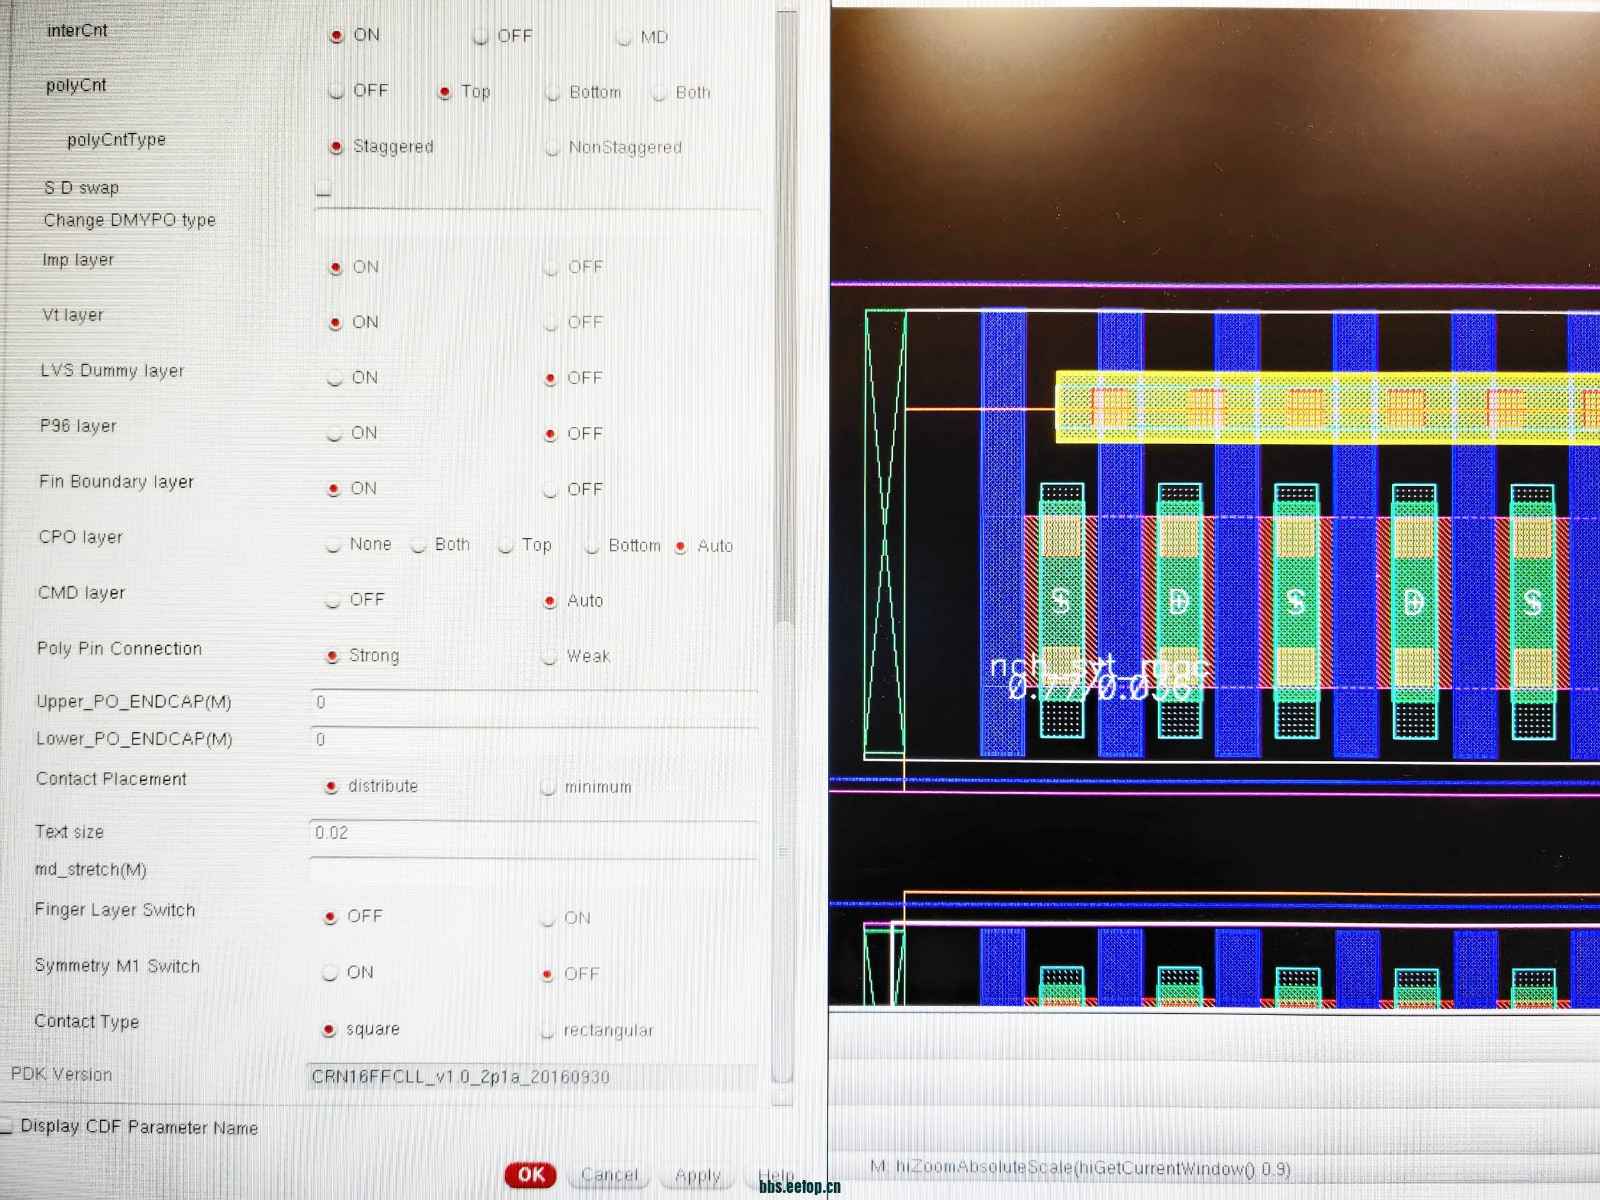Check Display CDF Parameter Name
This screenshot has width=1600, height=1200.
(x=7, y=1126)
